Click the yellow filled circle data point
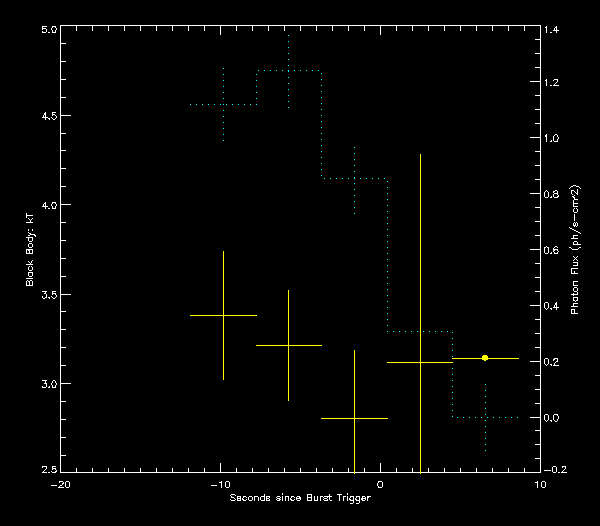The height and width of the screenshot is (526, 600). pos(485,358)
